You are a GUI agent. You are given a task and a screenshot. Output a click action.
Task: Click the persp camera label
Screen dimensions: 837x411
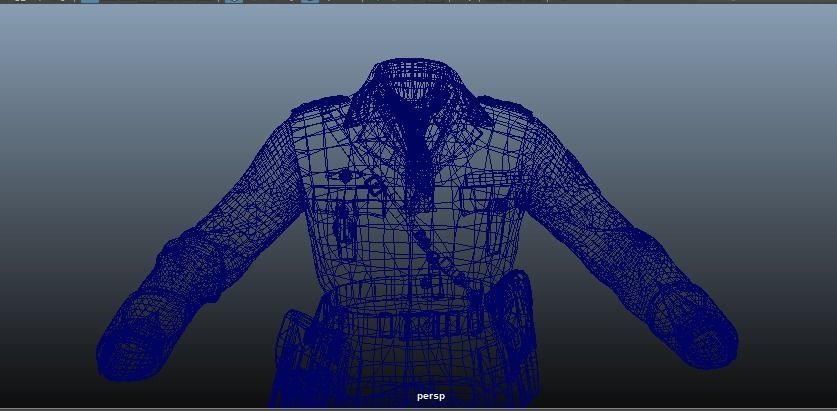430,396
